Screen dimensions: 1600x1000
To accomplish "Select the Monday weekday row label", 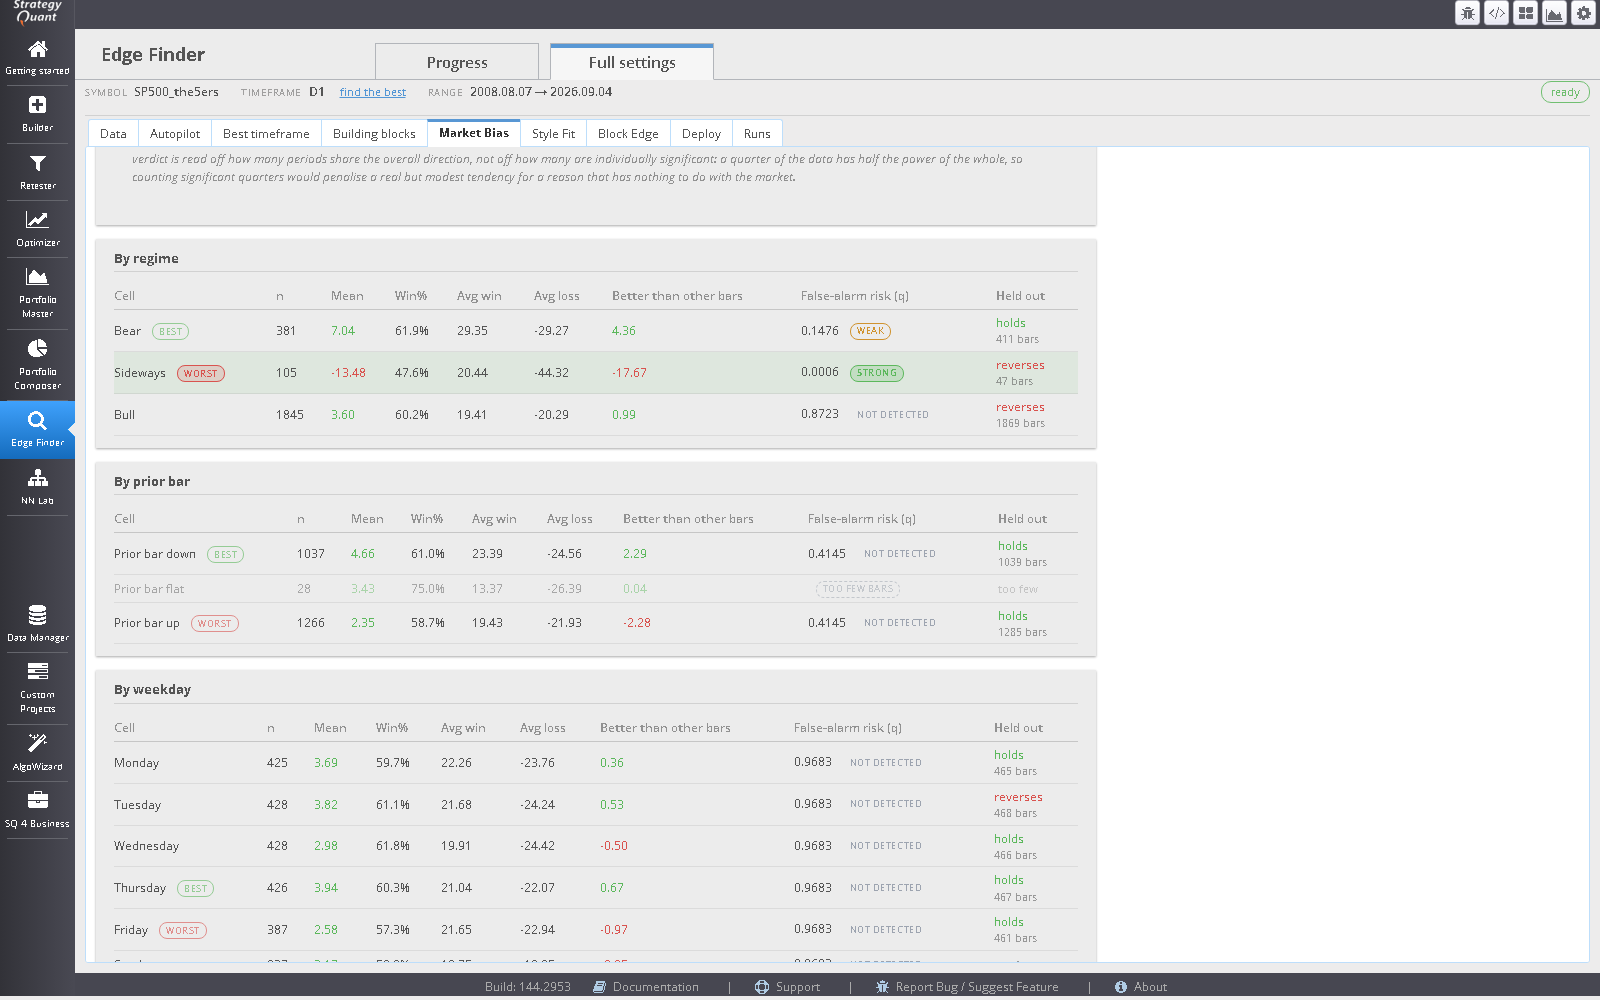I will click(x=137, y=763).
